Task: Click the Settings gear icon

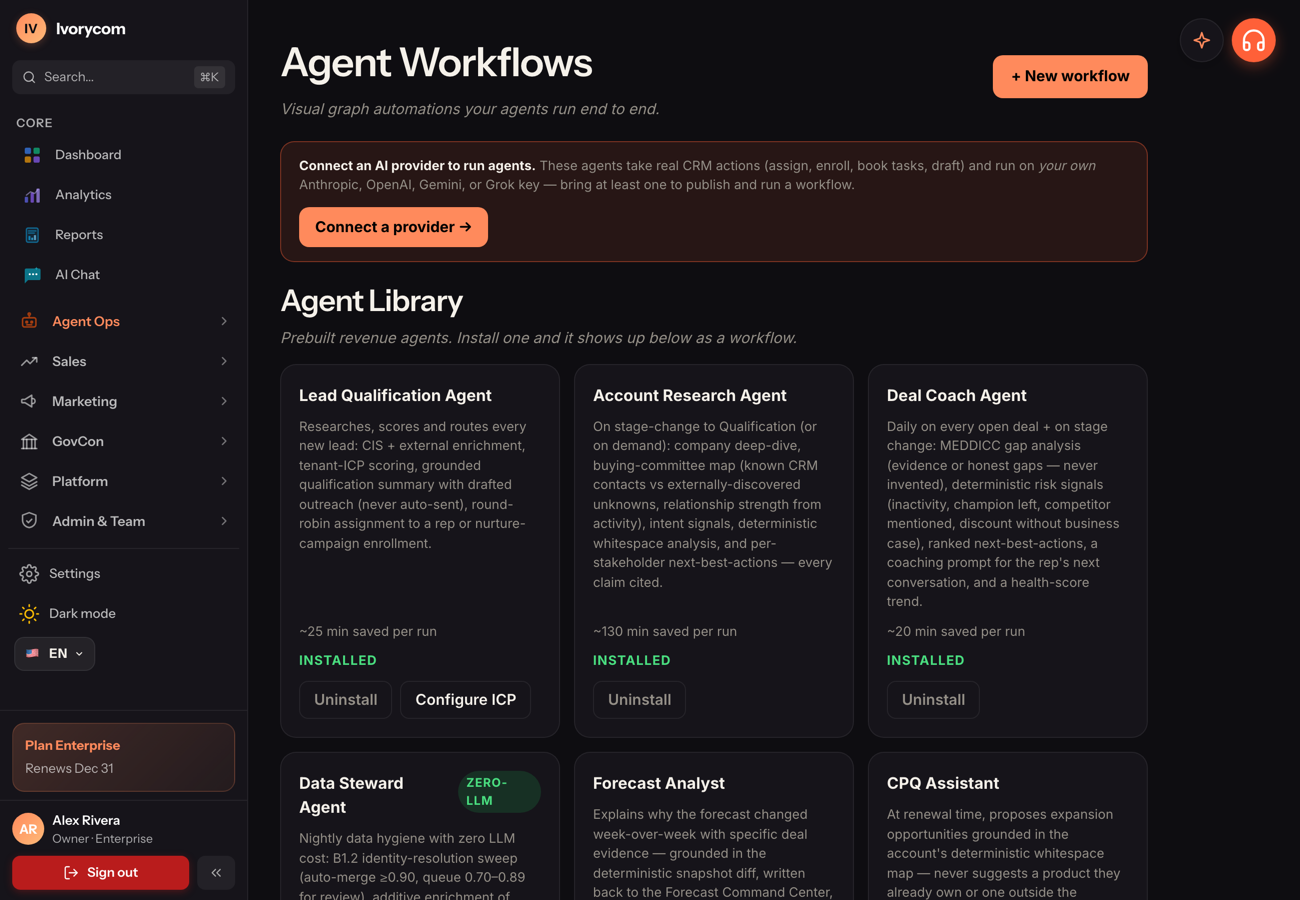Action: pyautogui.click(x=29, y=574)
